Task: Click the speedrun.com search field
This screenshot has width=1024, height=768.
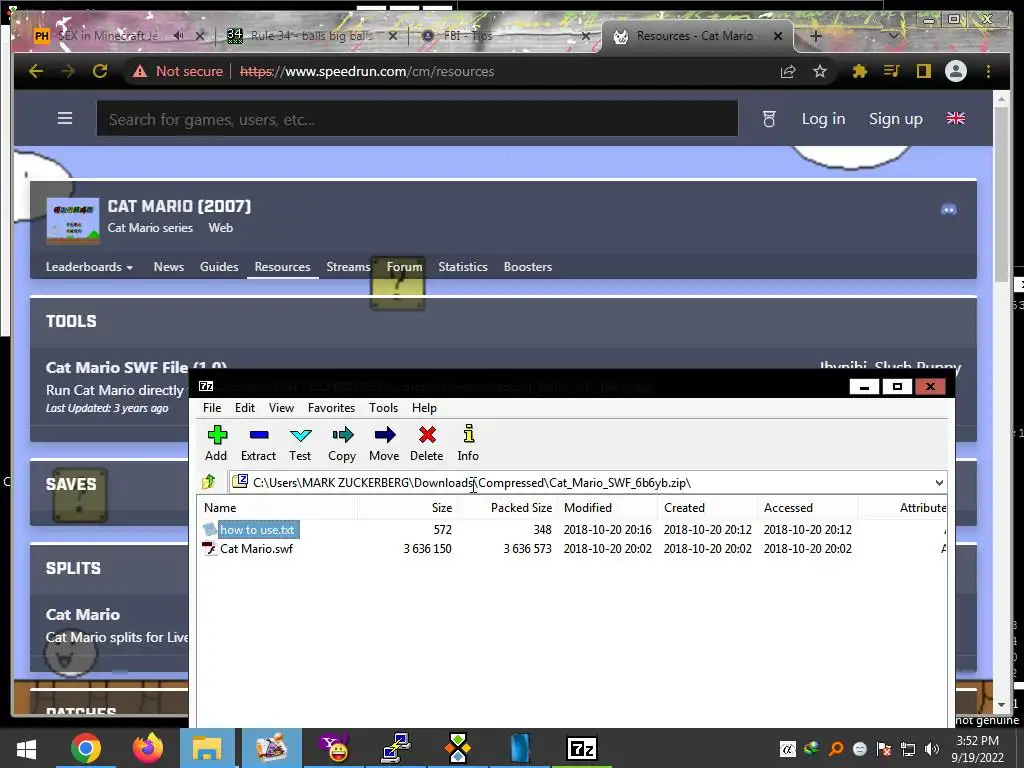Action: [x=417, y=118]
